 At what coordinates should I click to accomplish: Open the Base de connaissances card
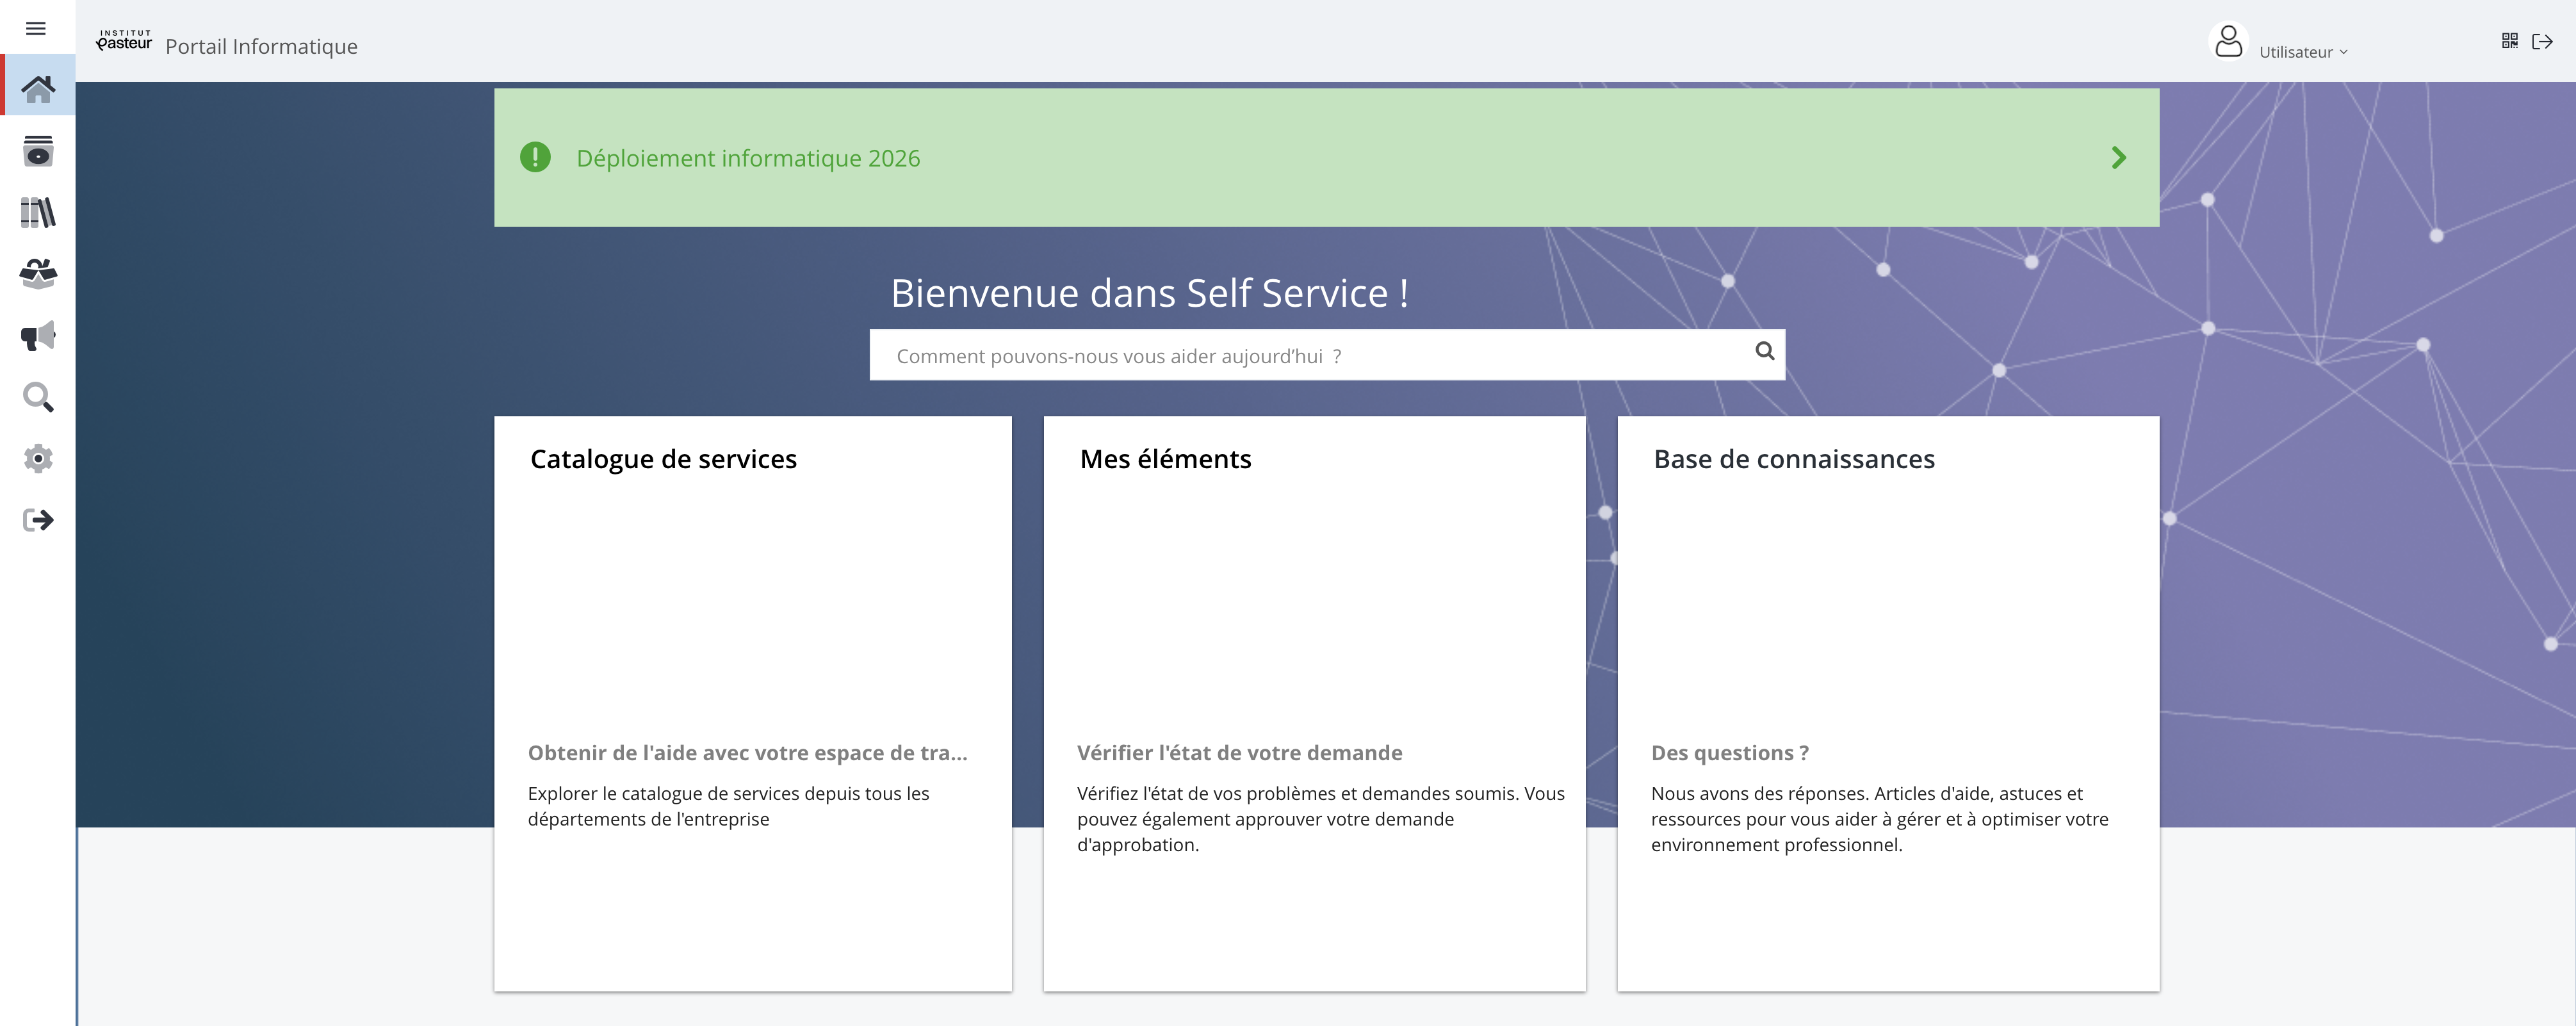(x=1887, y=700)
